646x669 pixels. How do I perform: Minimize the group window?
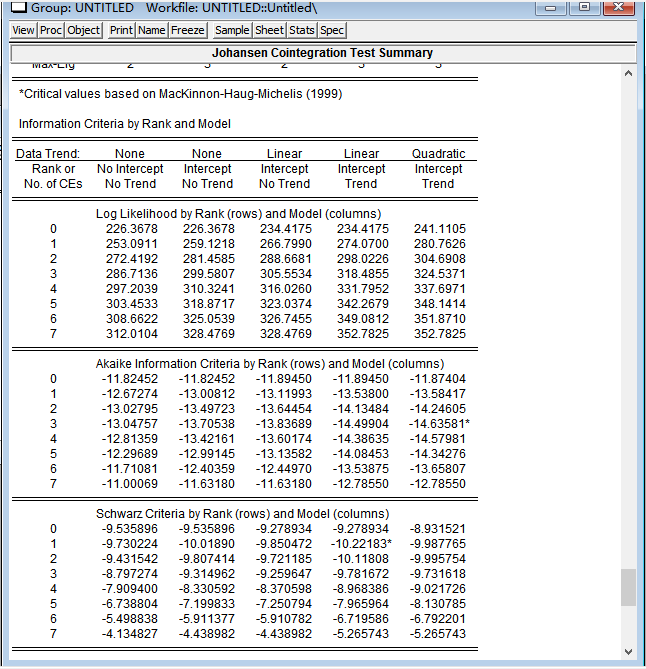click(x=551, y=8)
